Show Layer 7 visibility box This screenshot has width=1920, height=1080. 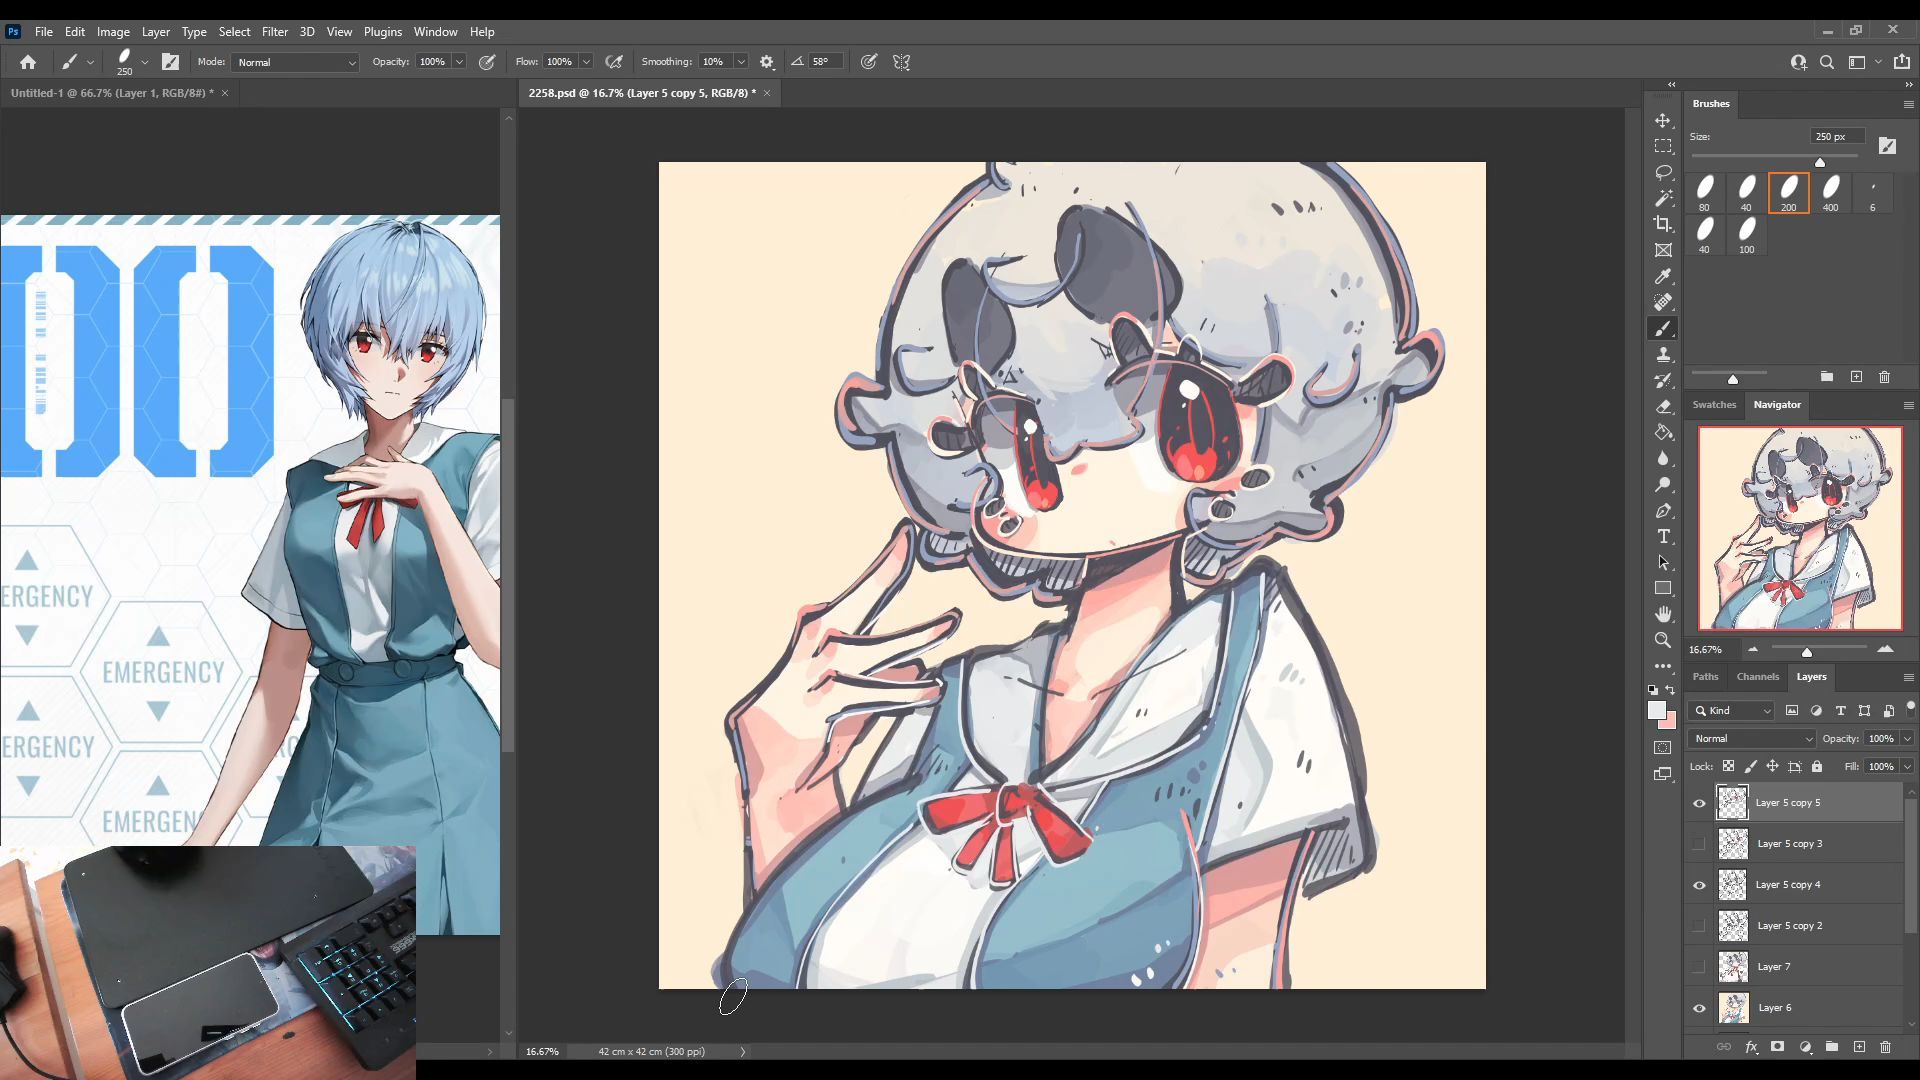pos(1699,967)
